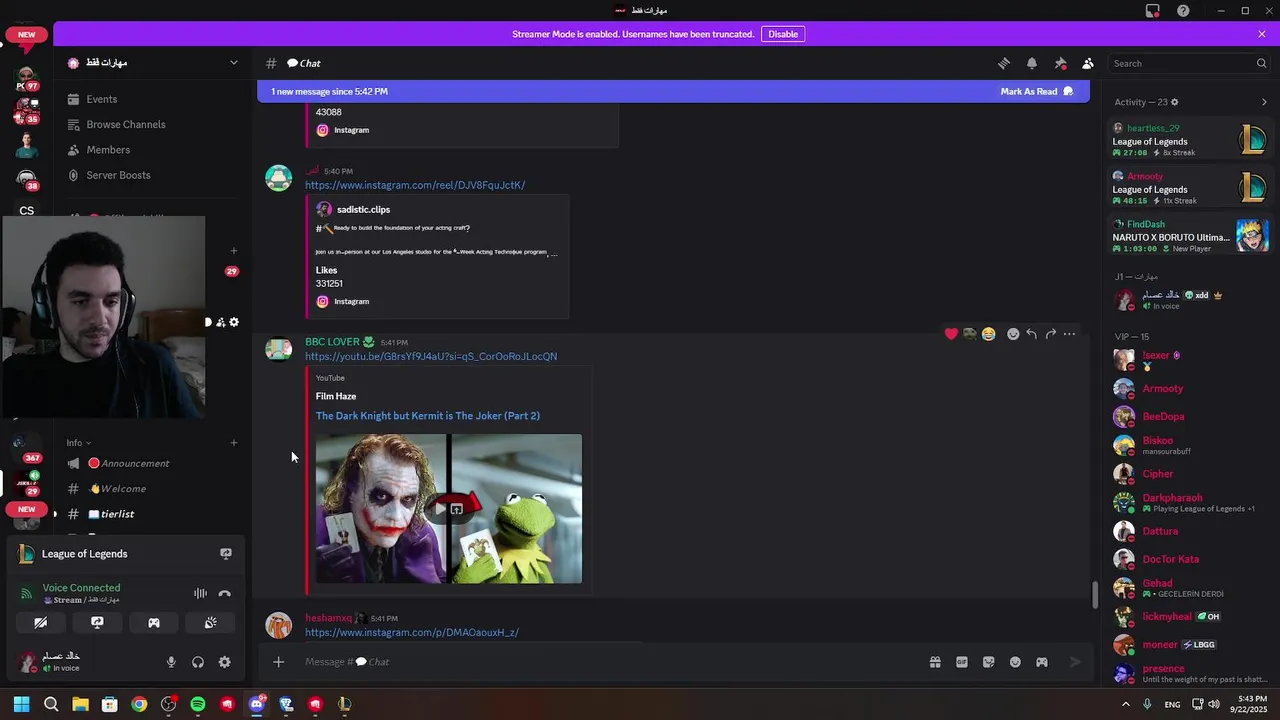The width and height of the screenshot is (1280, 720).
Task: Open Instagram reel link DJV8FquJctK
Action: 415,185
